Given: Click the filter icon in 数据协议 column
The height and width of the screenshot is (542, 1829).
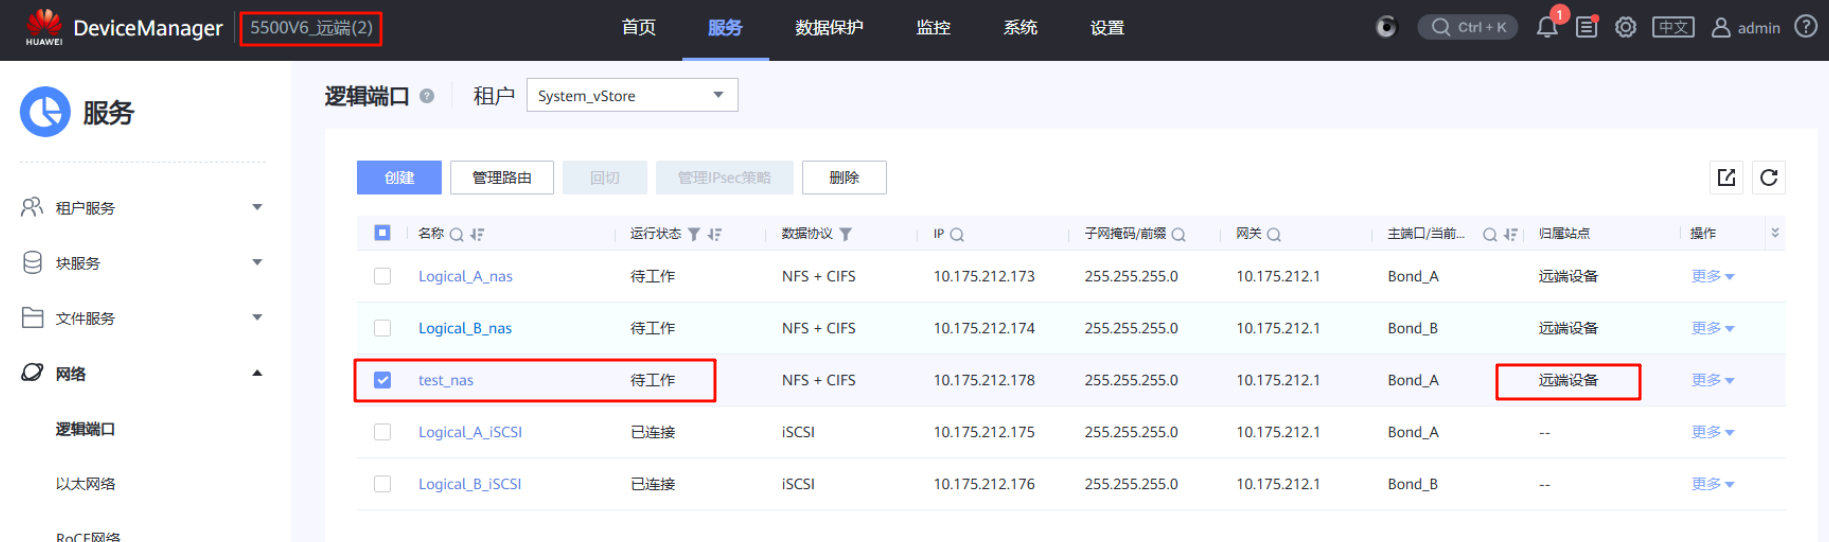Looking at the screenshot, I should 846,234.
